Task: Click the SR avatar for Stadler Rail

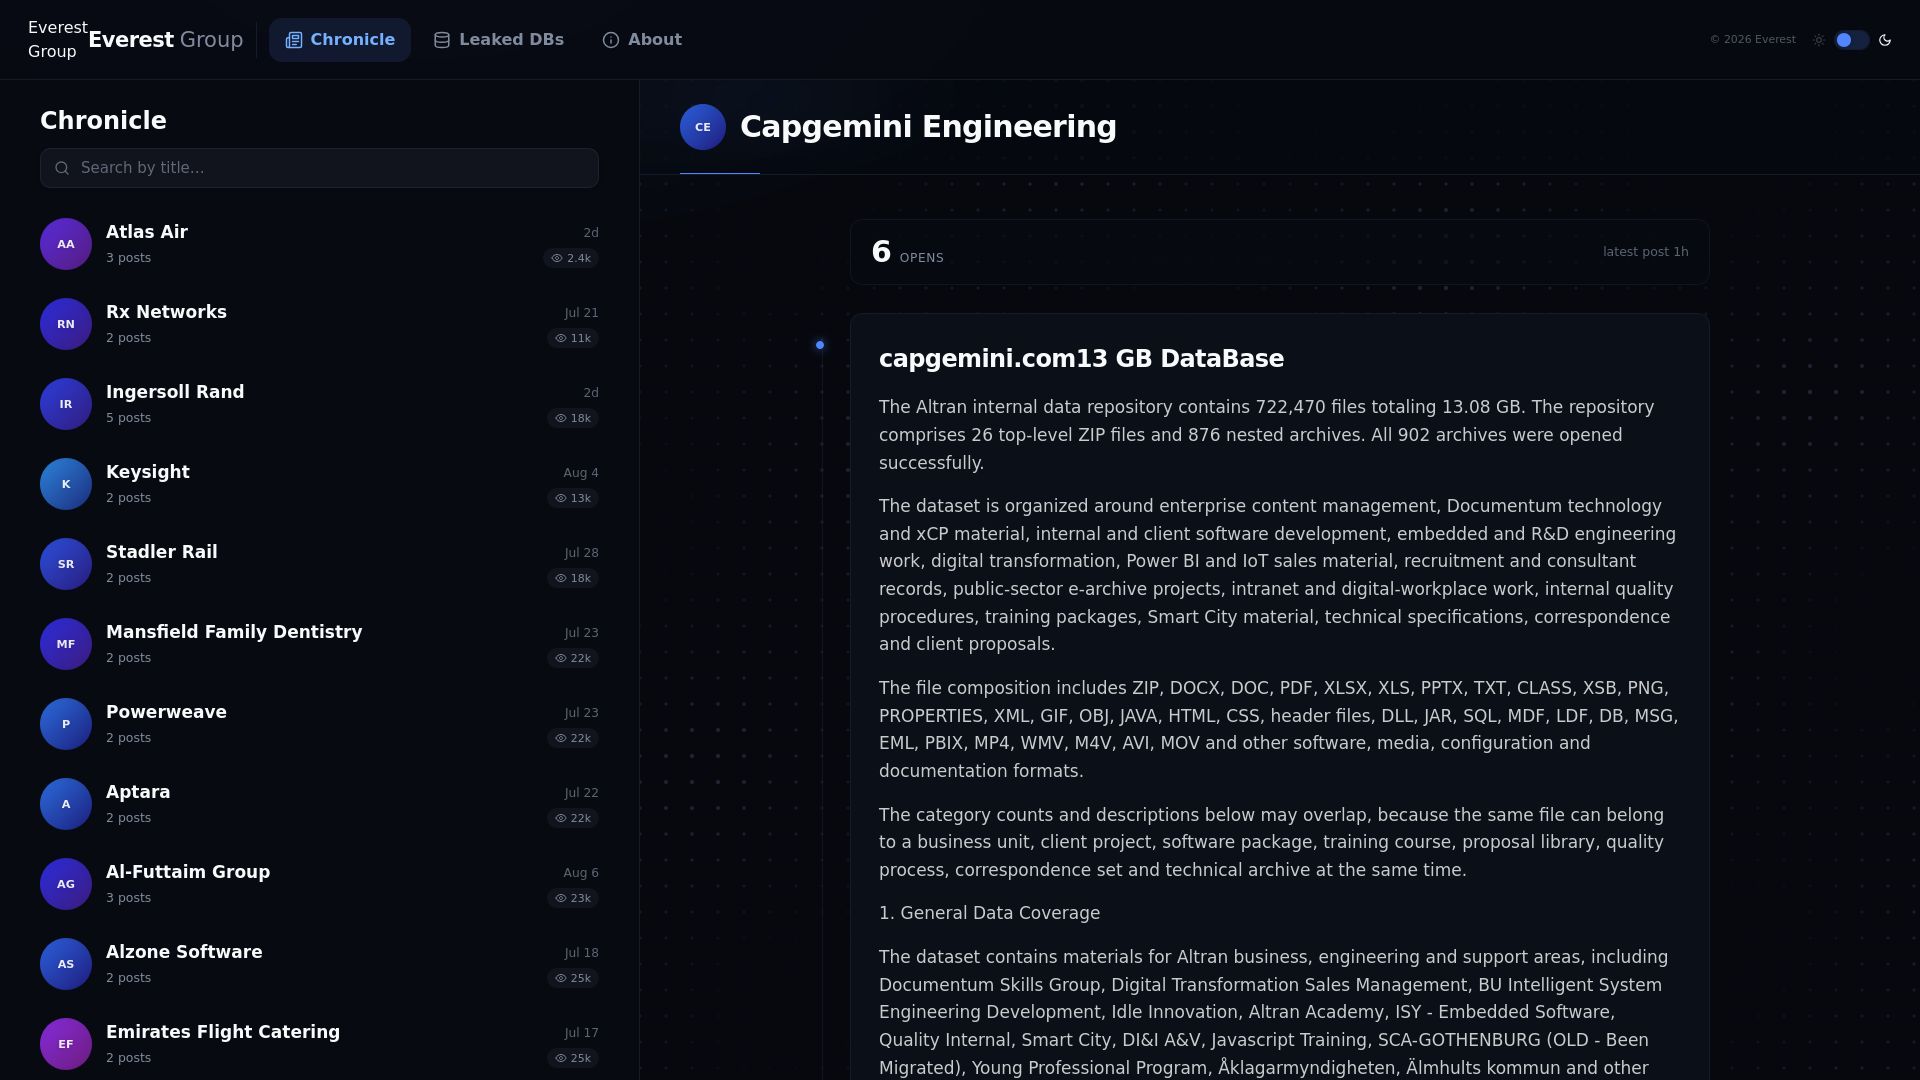Action: coord(66,564)
